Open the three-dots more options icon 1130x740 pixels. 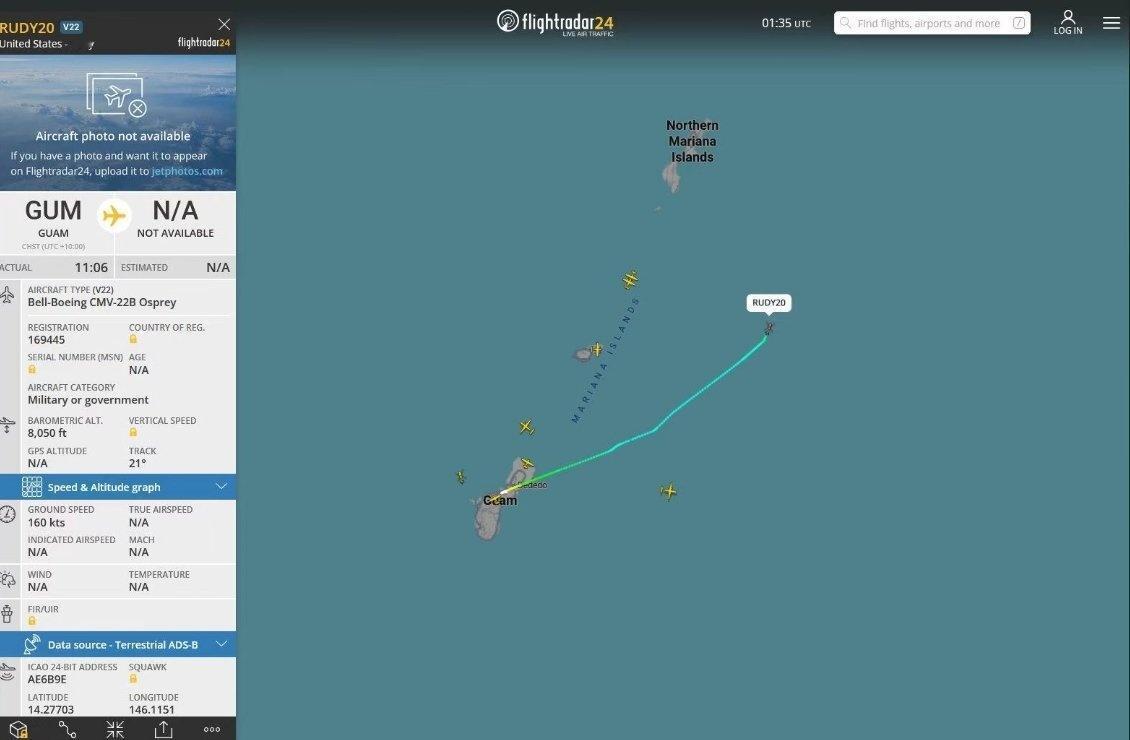coord(212,729)
